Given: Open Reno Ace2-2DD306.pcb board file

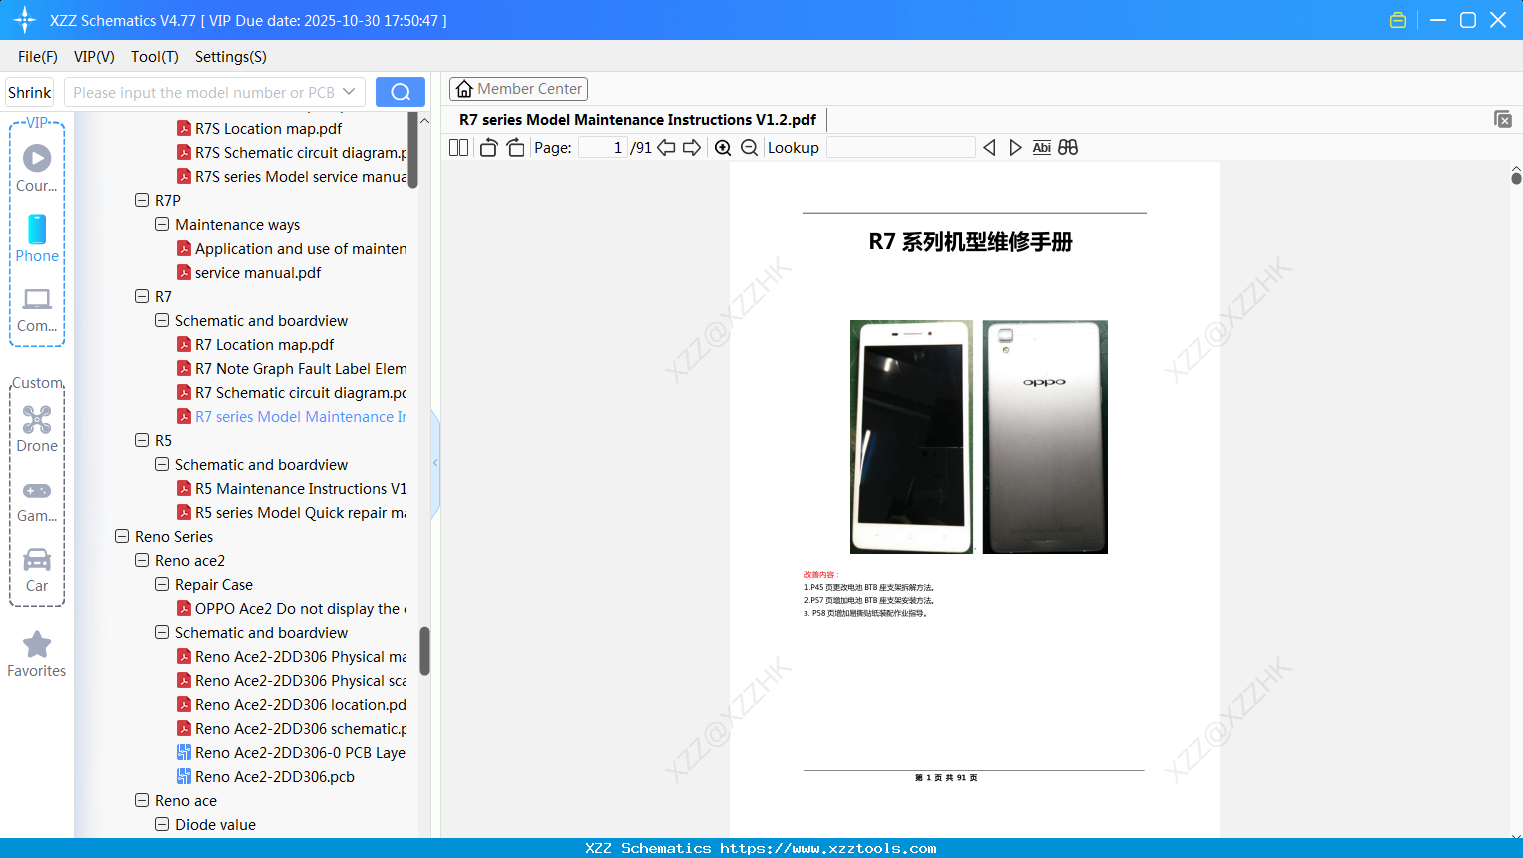Looking at the screenshot, I should tap(265, 776).
